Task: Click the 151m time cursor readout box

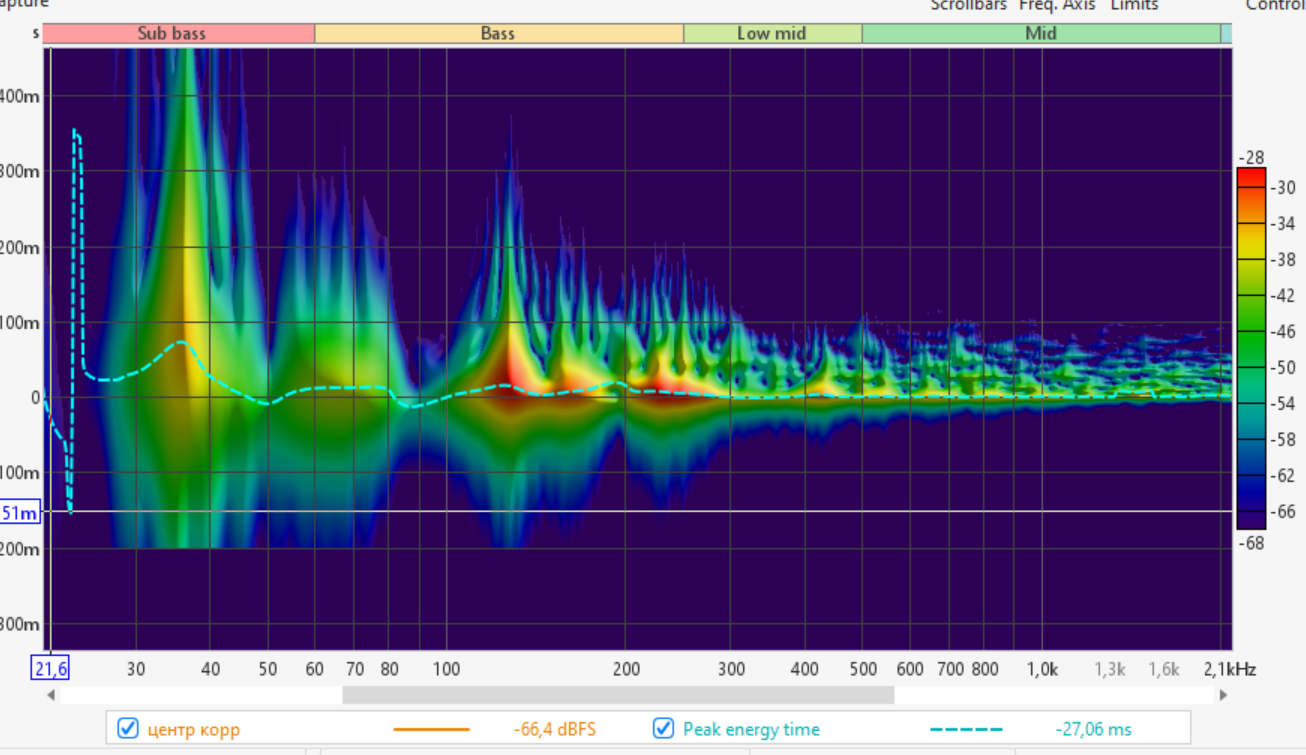Action: point(20,513)
